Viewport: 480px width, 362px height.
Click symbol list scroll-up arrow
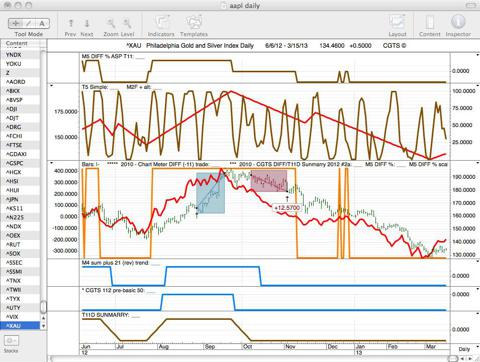pyautogui.click(x=43, y=318)
